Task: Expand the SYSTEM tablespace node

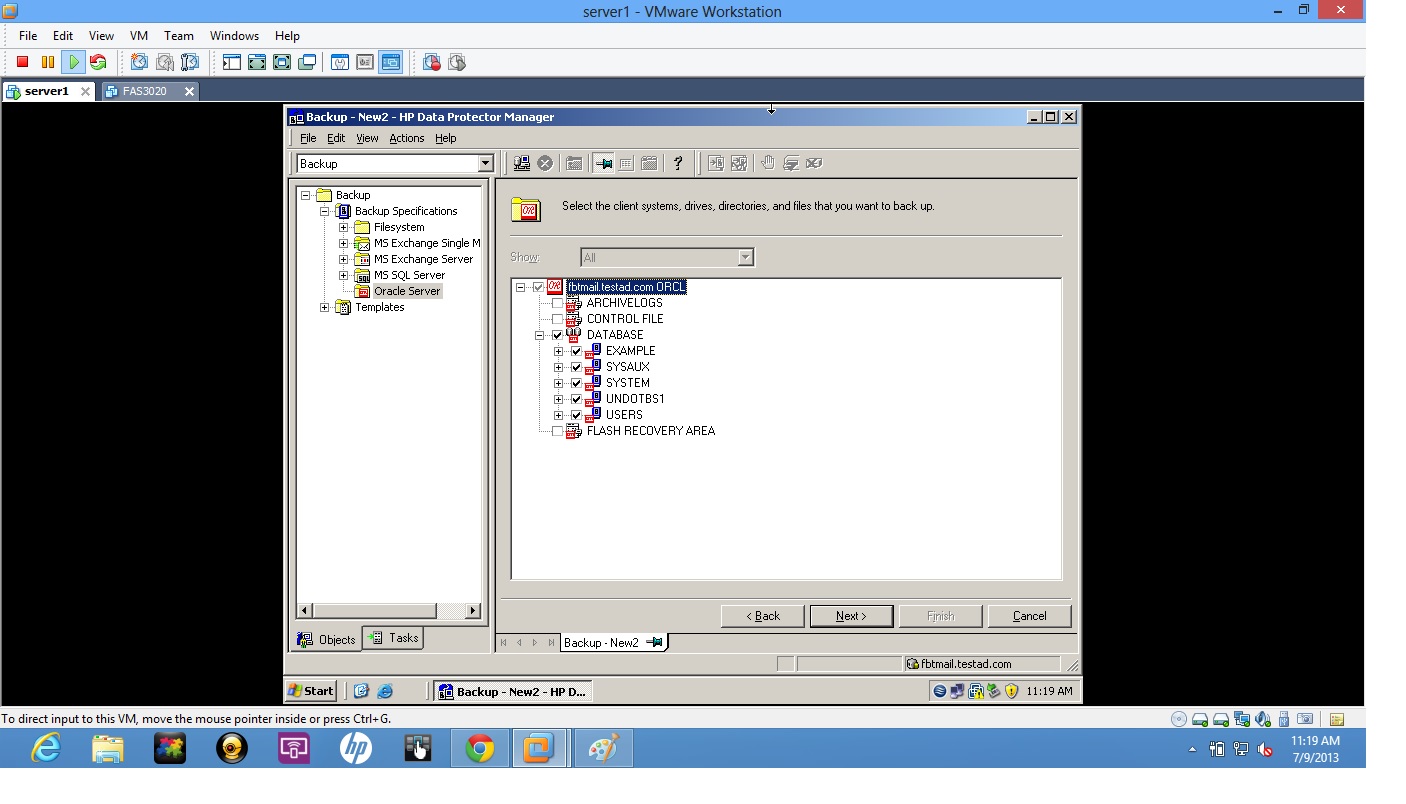Action: click(x=558, y=382)
